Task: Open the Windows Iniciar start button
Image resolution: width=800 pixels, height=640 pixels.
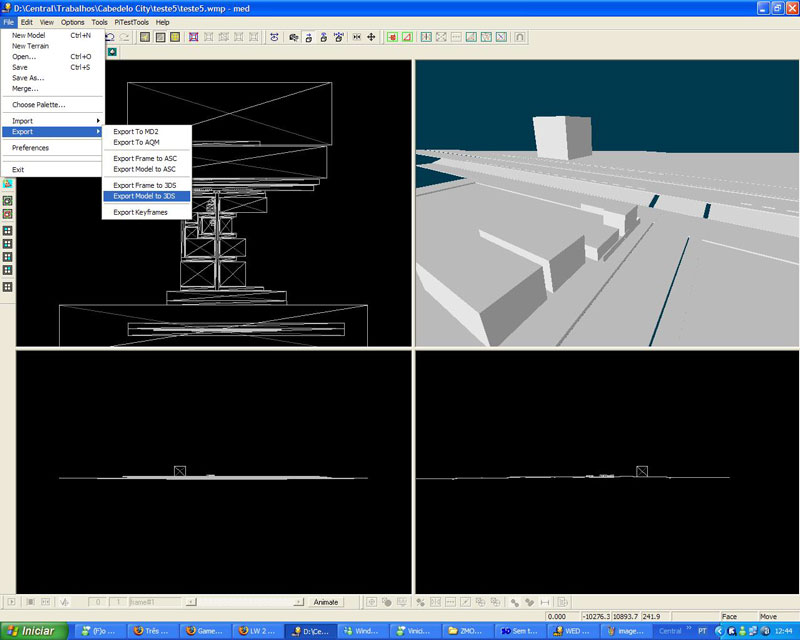Action: tap(32, 631)
